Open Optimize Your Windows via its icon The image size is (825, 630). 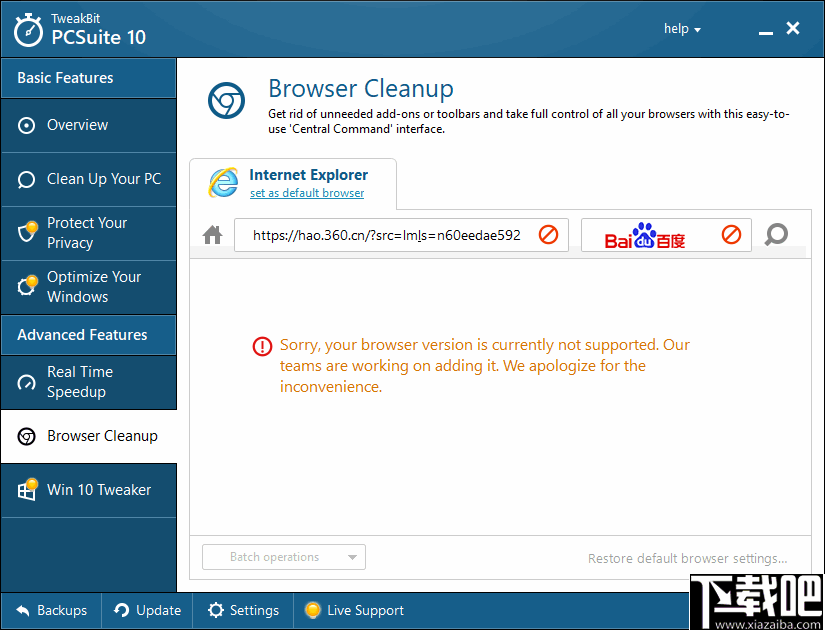tap(26, 287)
